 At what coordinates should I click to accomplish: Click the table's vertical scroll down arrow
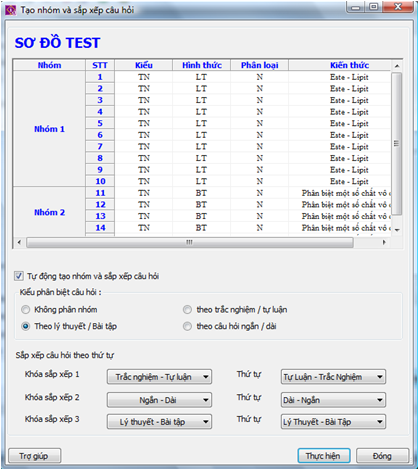pyautogui.click(x=397, y=230)
